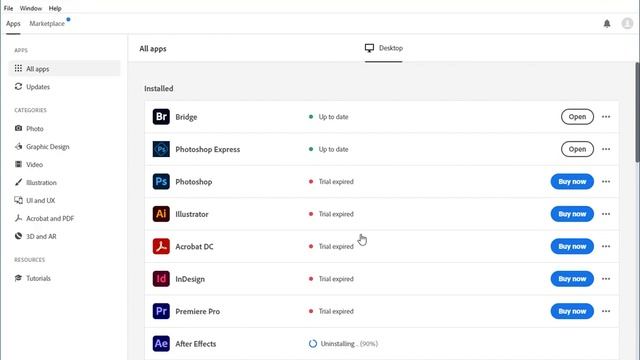Click Buy now for Photoshop
The height and width of the screenshot is (360, 640).
coord(572,182)
